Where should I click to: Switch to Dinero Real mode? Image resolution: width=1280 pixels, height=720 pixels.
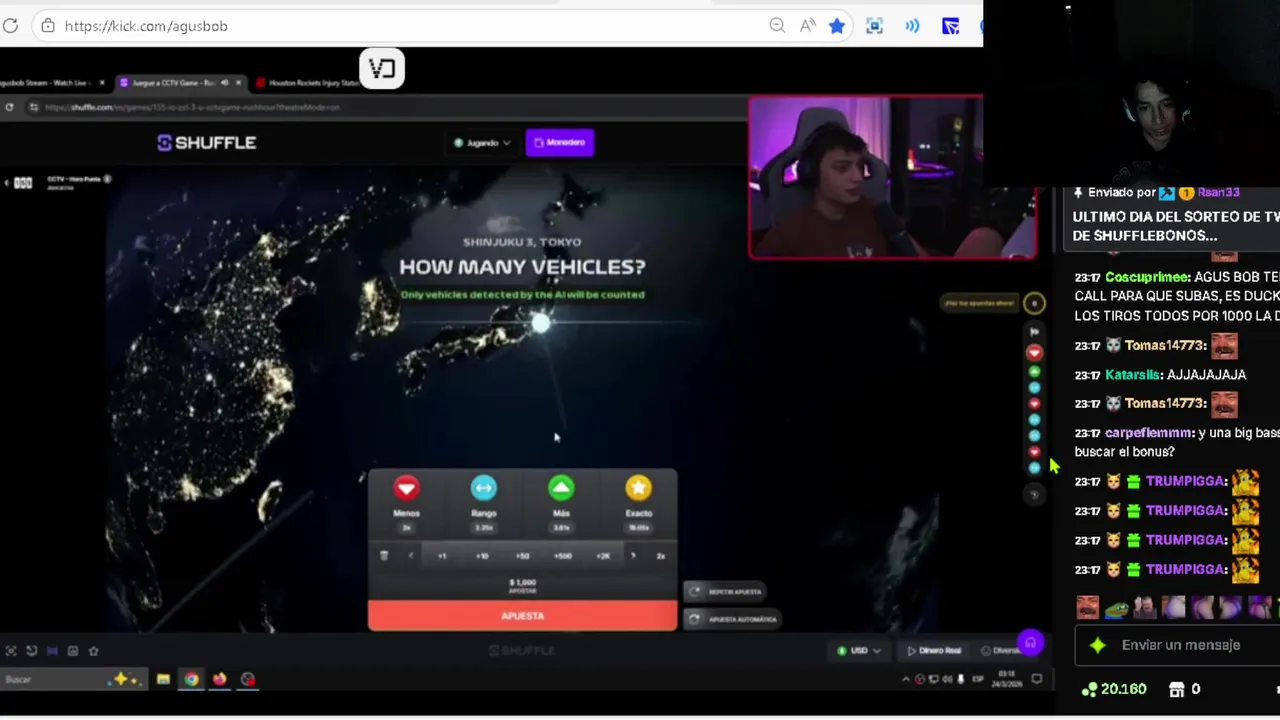click(934, 651)
